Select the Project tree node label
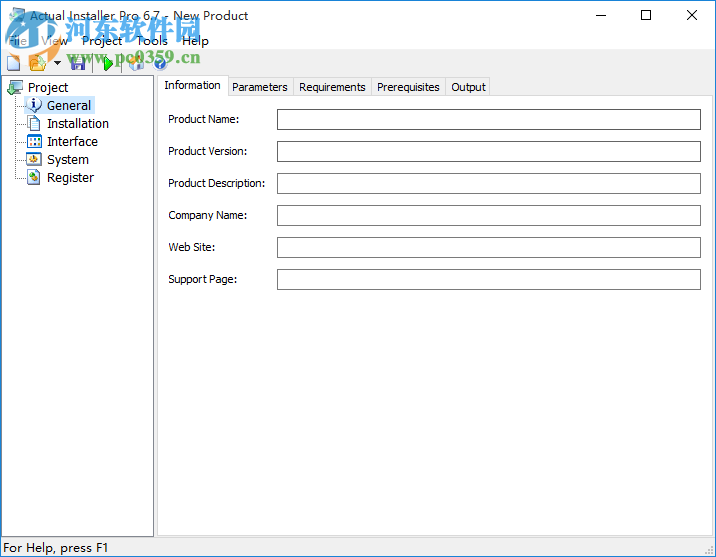The width and height of the screenshot is (716, 557). (48, 87)
